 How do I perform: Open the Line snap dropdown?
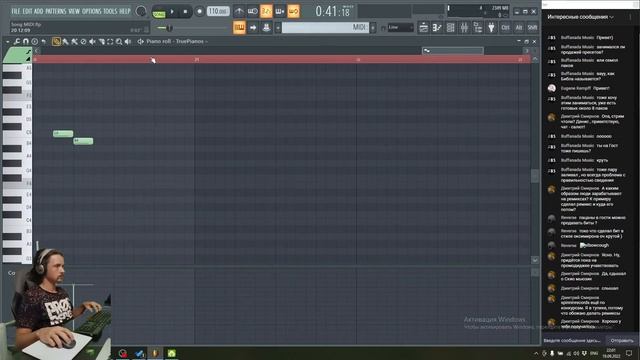(x=400, y=27)
